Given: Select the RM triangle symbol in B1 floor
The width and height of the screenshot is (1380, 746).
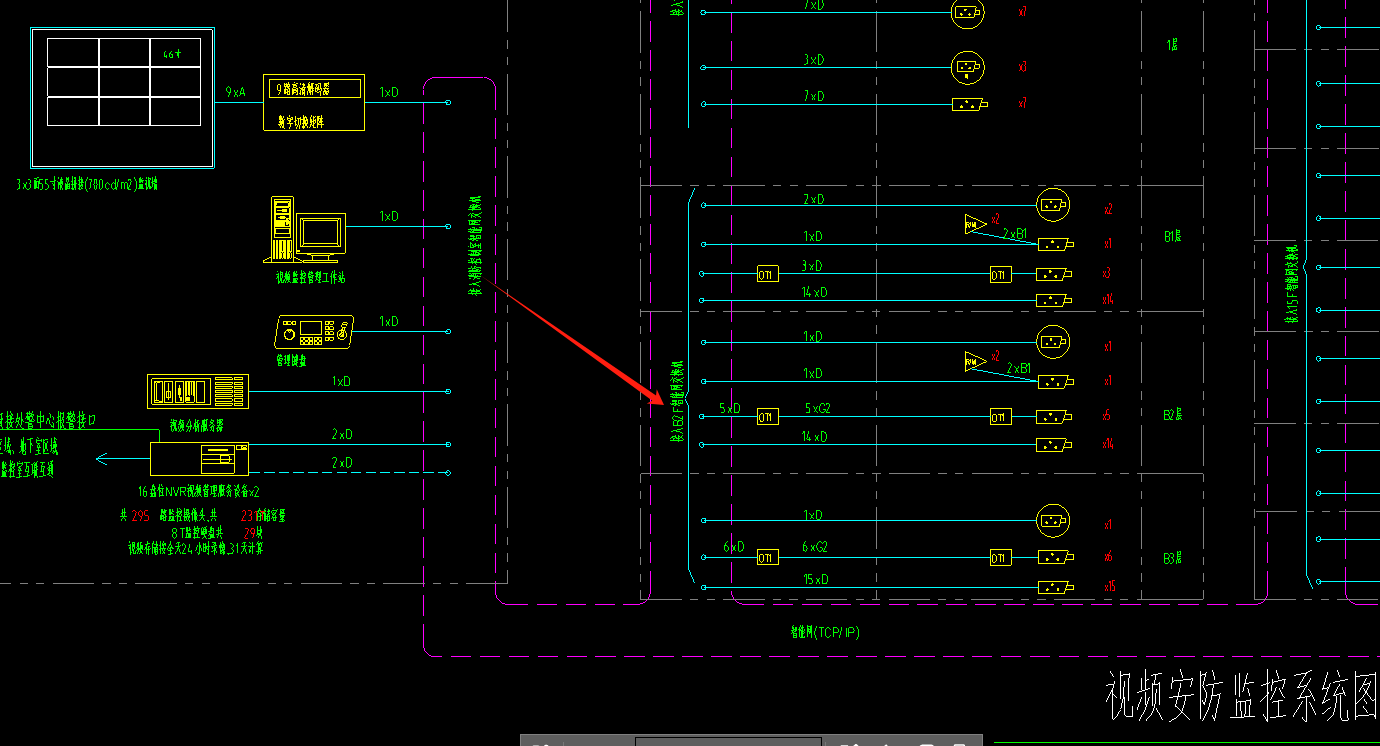Looking at the screenshot, I should click(x=975, y=224).
